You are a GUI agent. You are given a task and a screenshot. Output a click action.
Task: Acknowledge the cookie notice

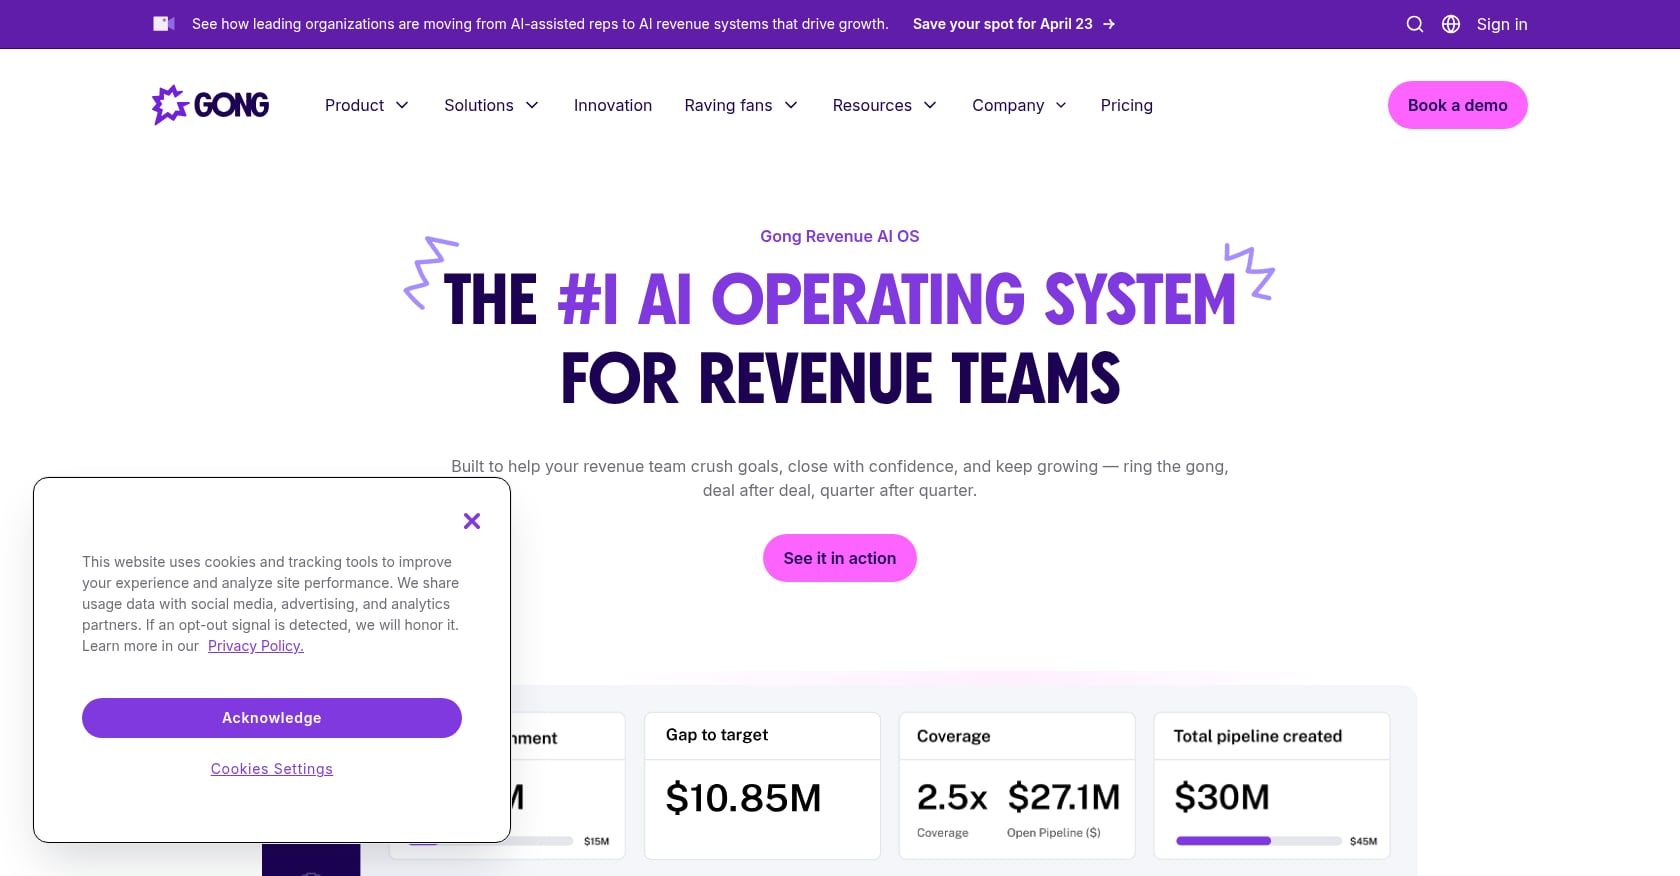[272, 718]
